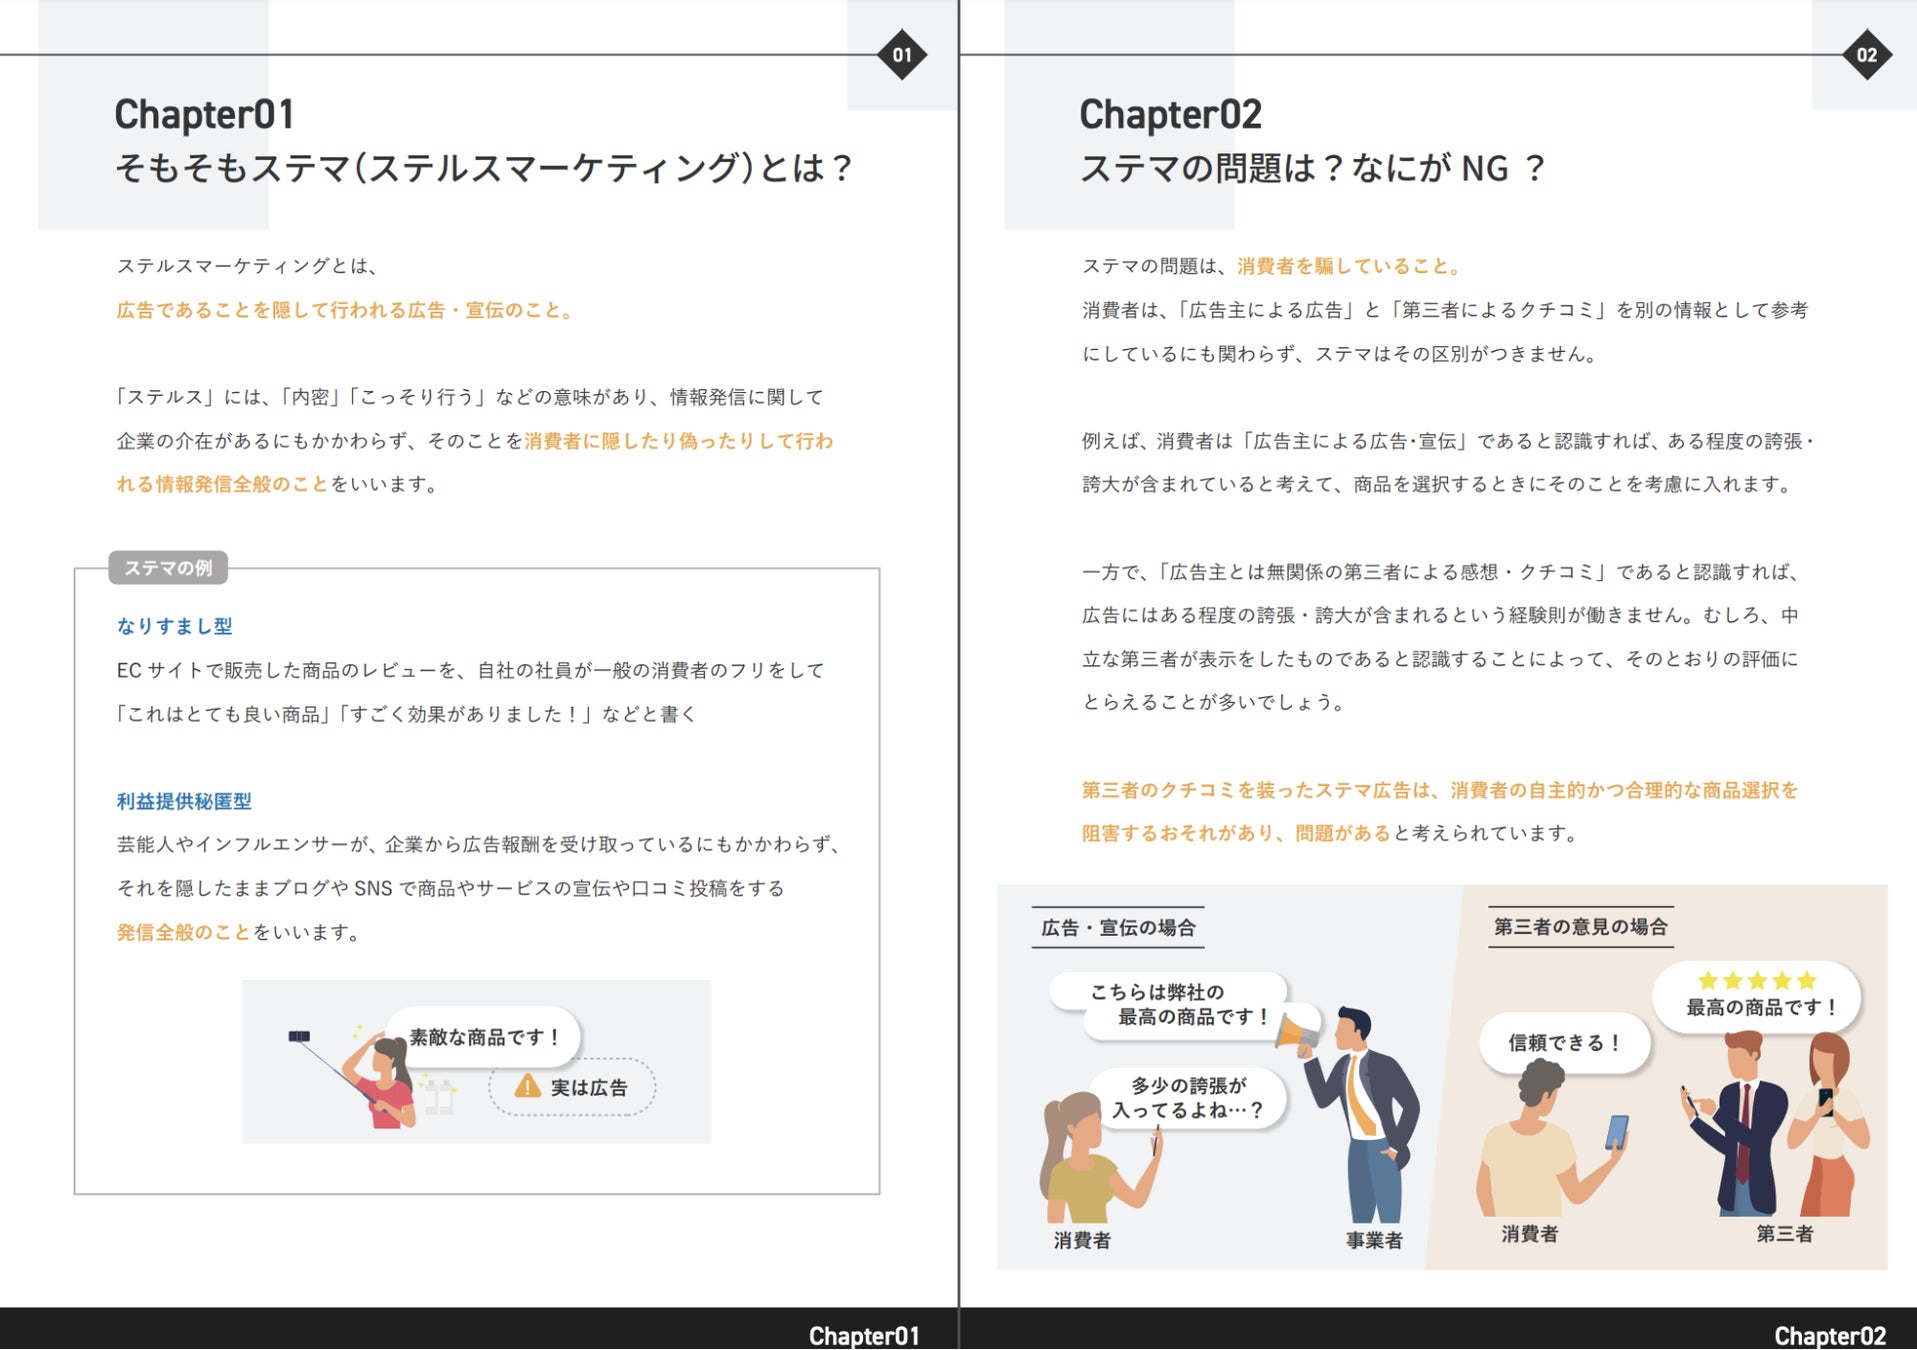
Task: Click the five yellow stars rating
Action: click(x=1757, y=981)
